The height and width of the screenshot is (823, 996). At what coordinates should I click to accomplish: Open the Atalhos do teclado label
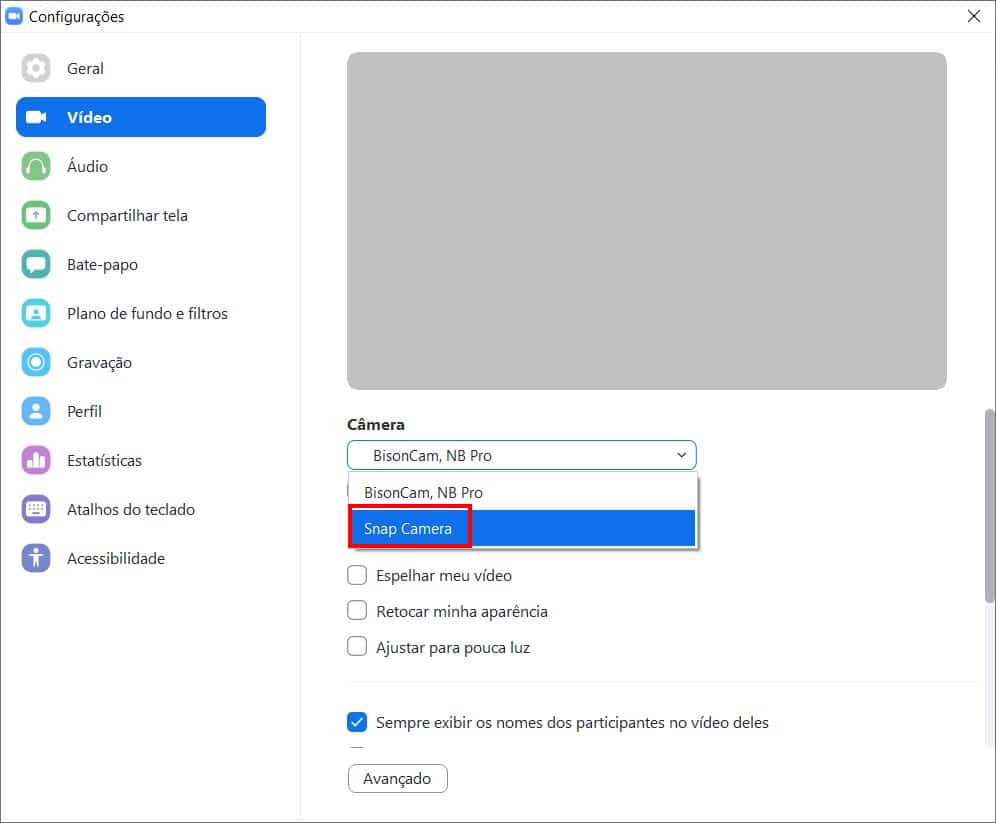point(131,509)
